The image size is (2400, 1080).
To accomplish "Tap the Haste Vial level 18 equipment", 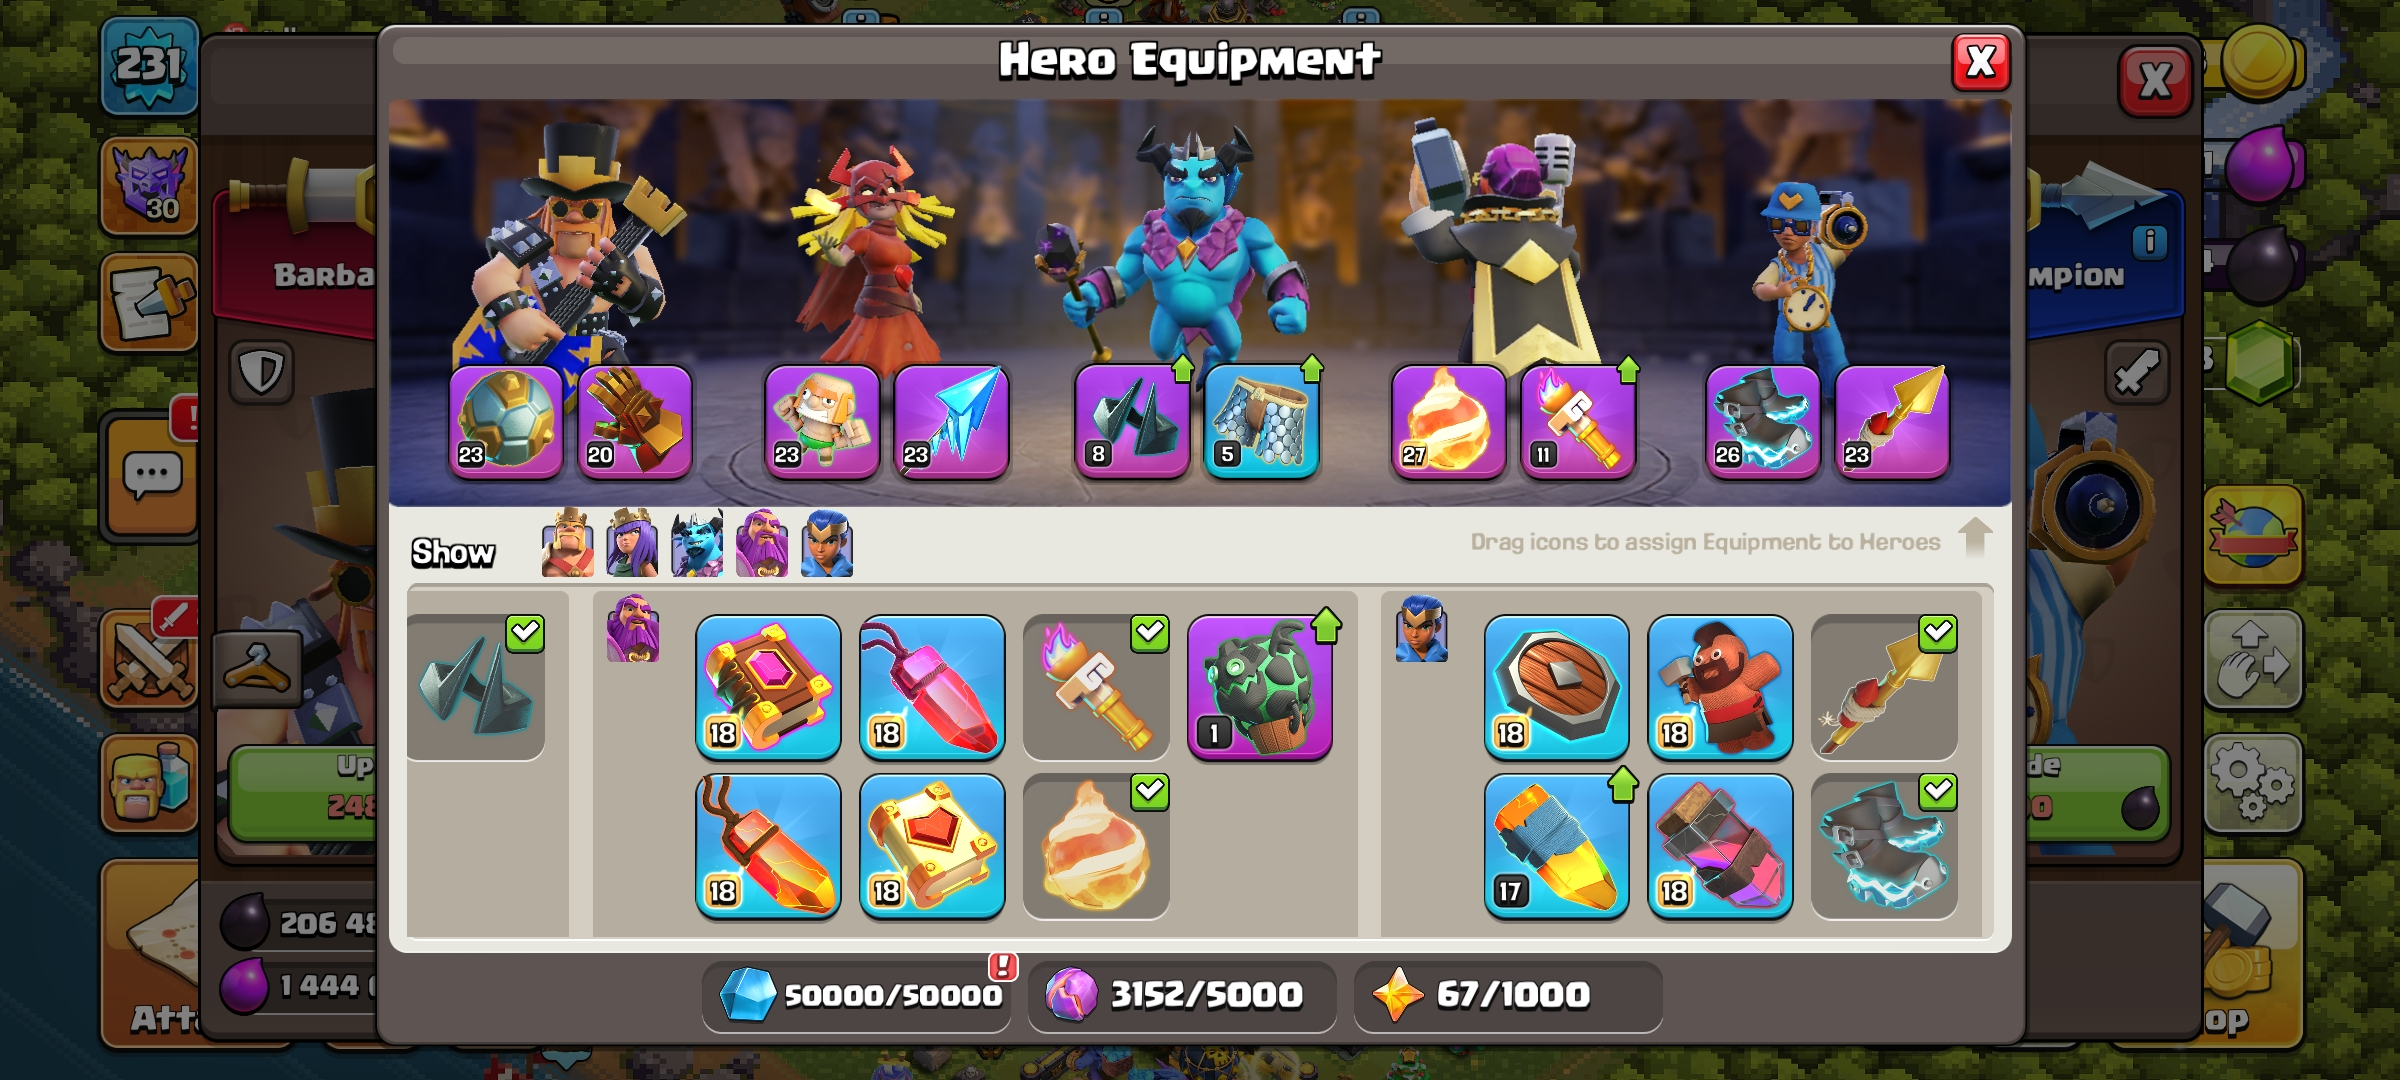I will [1720, 846].
